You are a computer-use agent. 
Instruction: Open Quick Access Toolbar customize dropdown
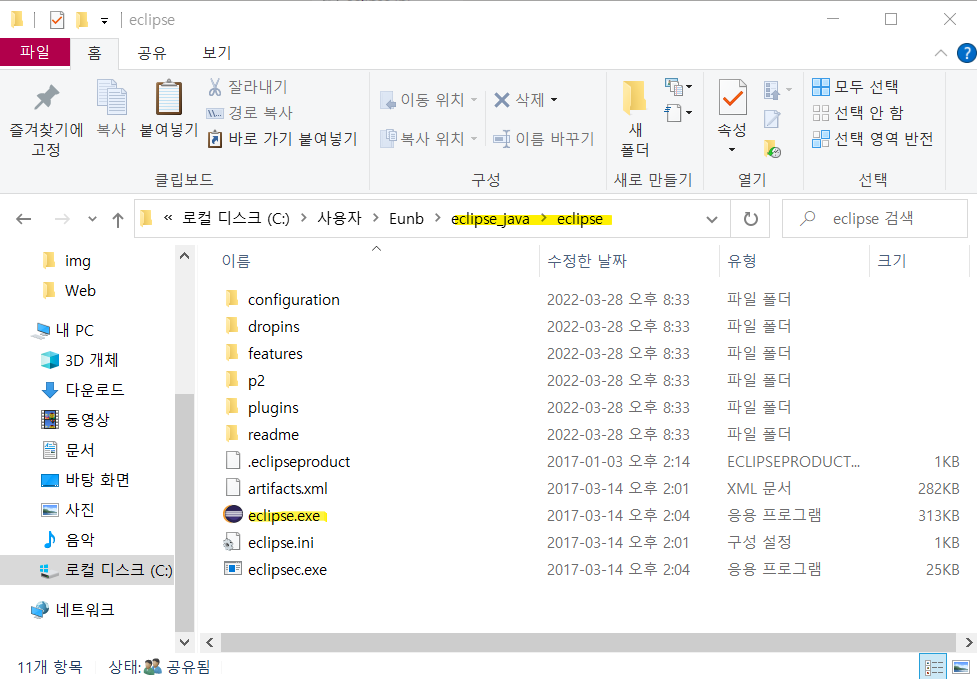pyautogui.click(x=105, y=21)
